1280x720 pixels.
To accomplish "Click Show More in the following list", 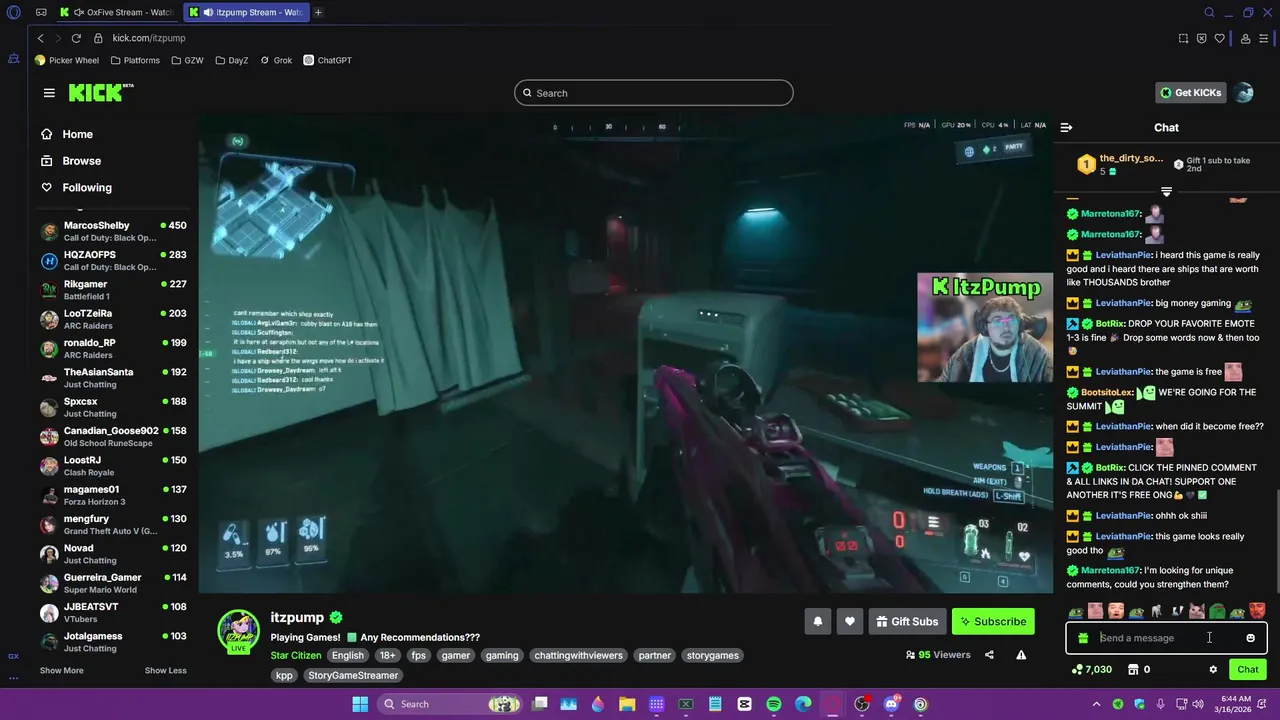I will point(62,670).
